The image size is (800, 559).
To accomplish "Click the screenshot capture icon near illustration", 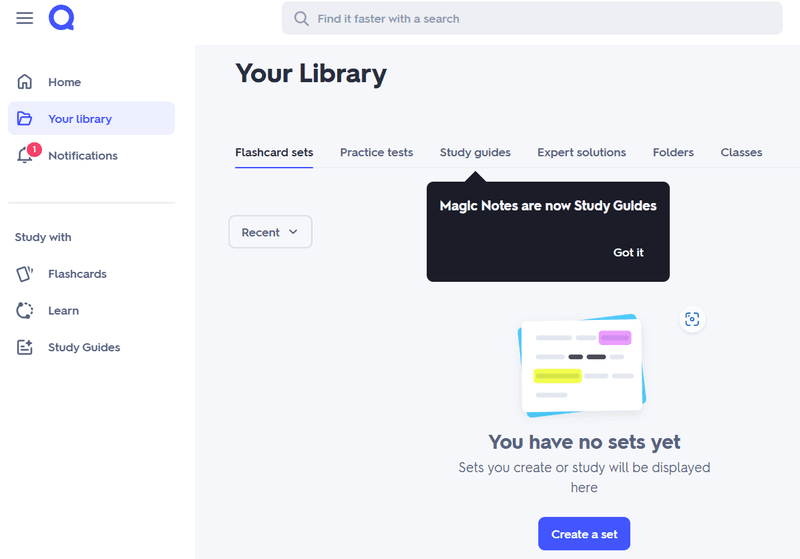I will coord(692,319).
